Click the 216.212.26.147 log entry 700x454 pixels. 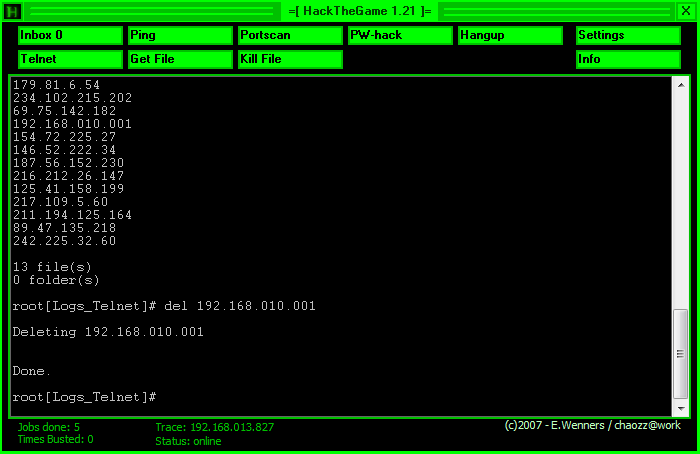(68, 175)
